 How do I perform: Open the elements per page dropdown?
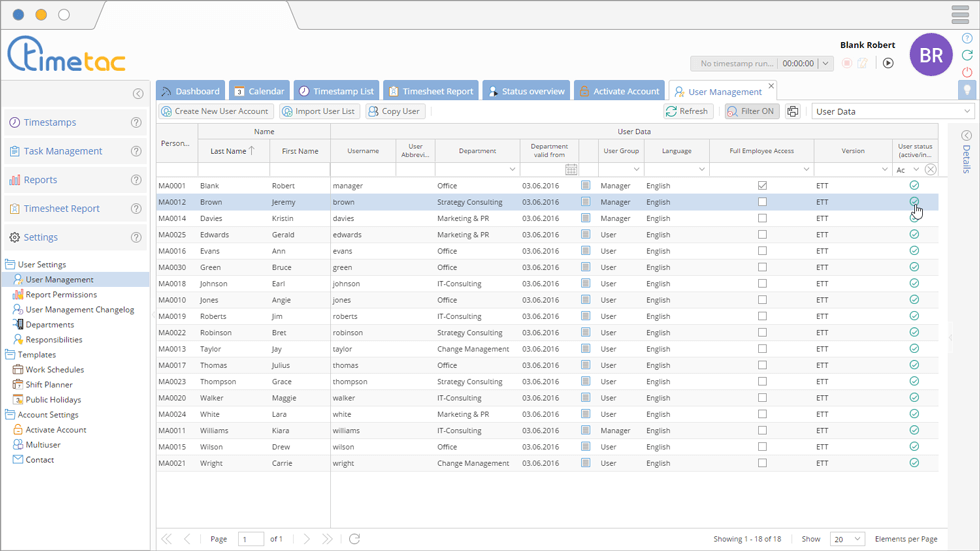click(846, 539)
